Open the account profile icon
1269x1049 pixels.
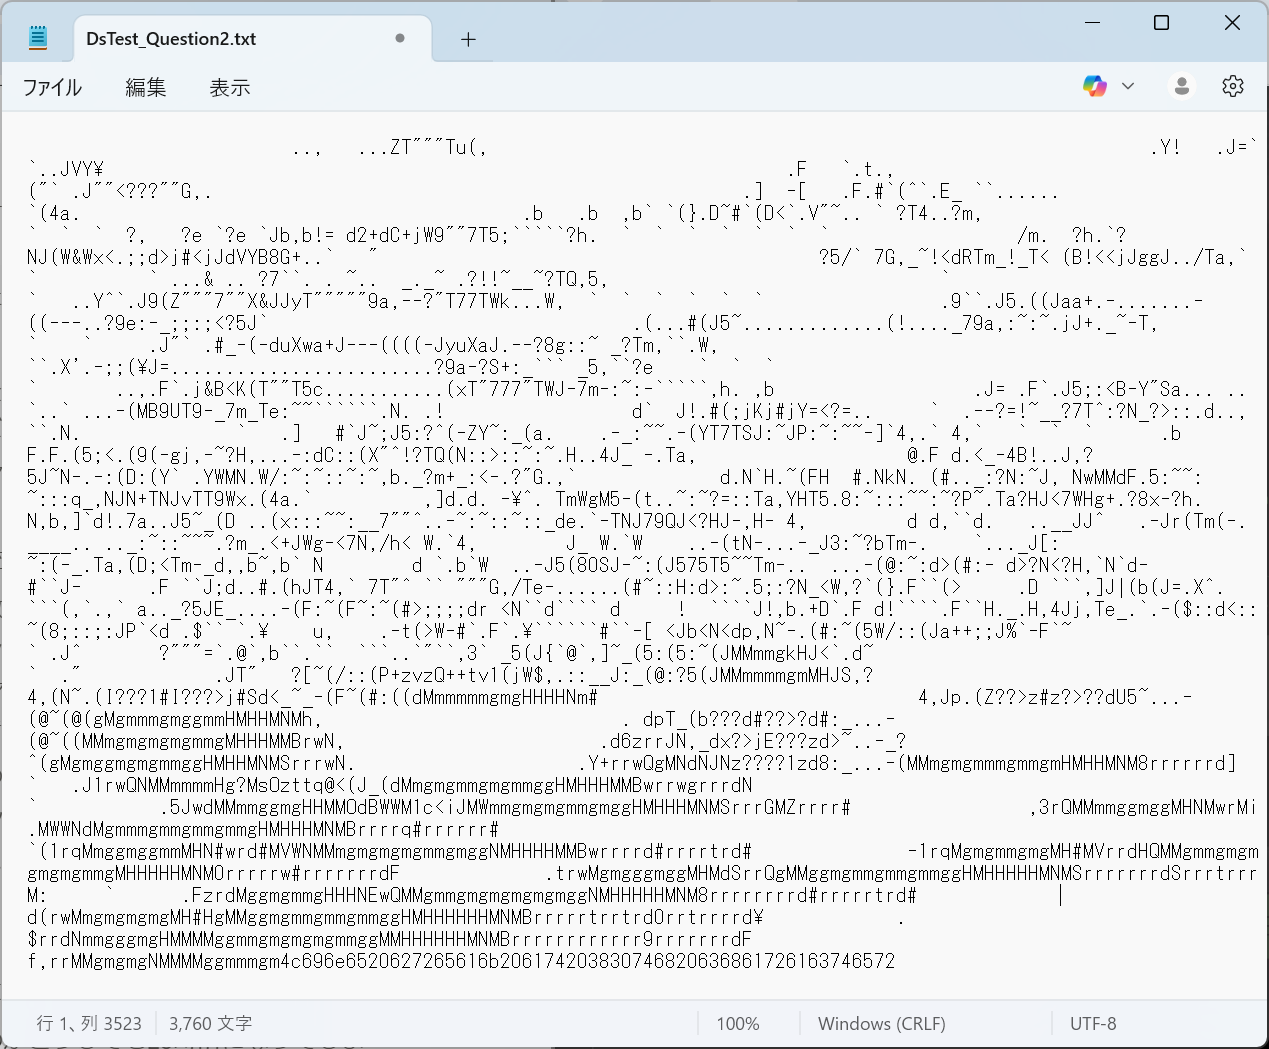pyautogui.click(x=1182, y=86)
